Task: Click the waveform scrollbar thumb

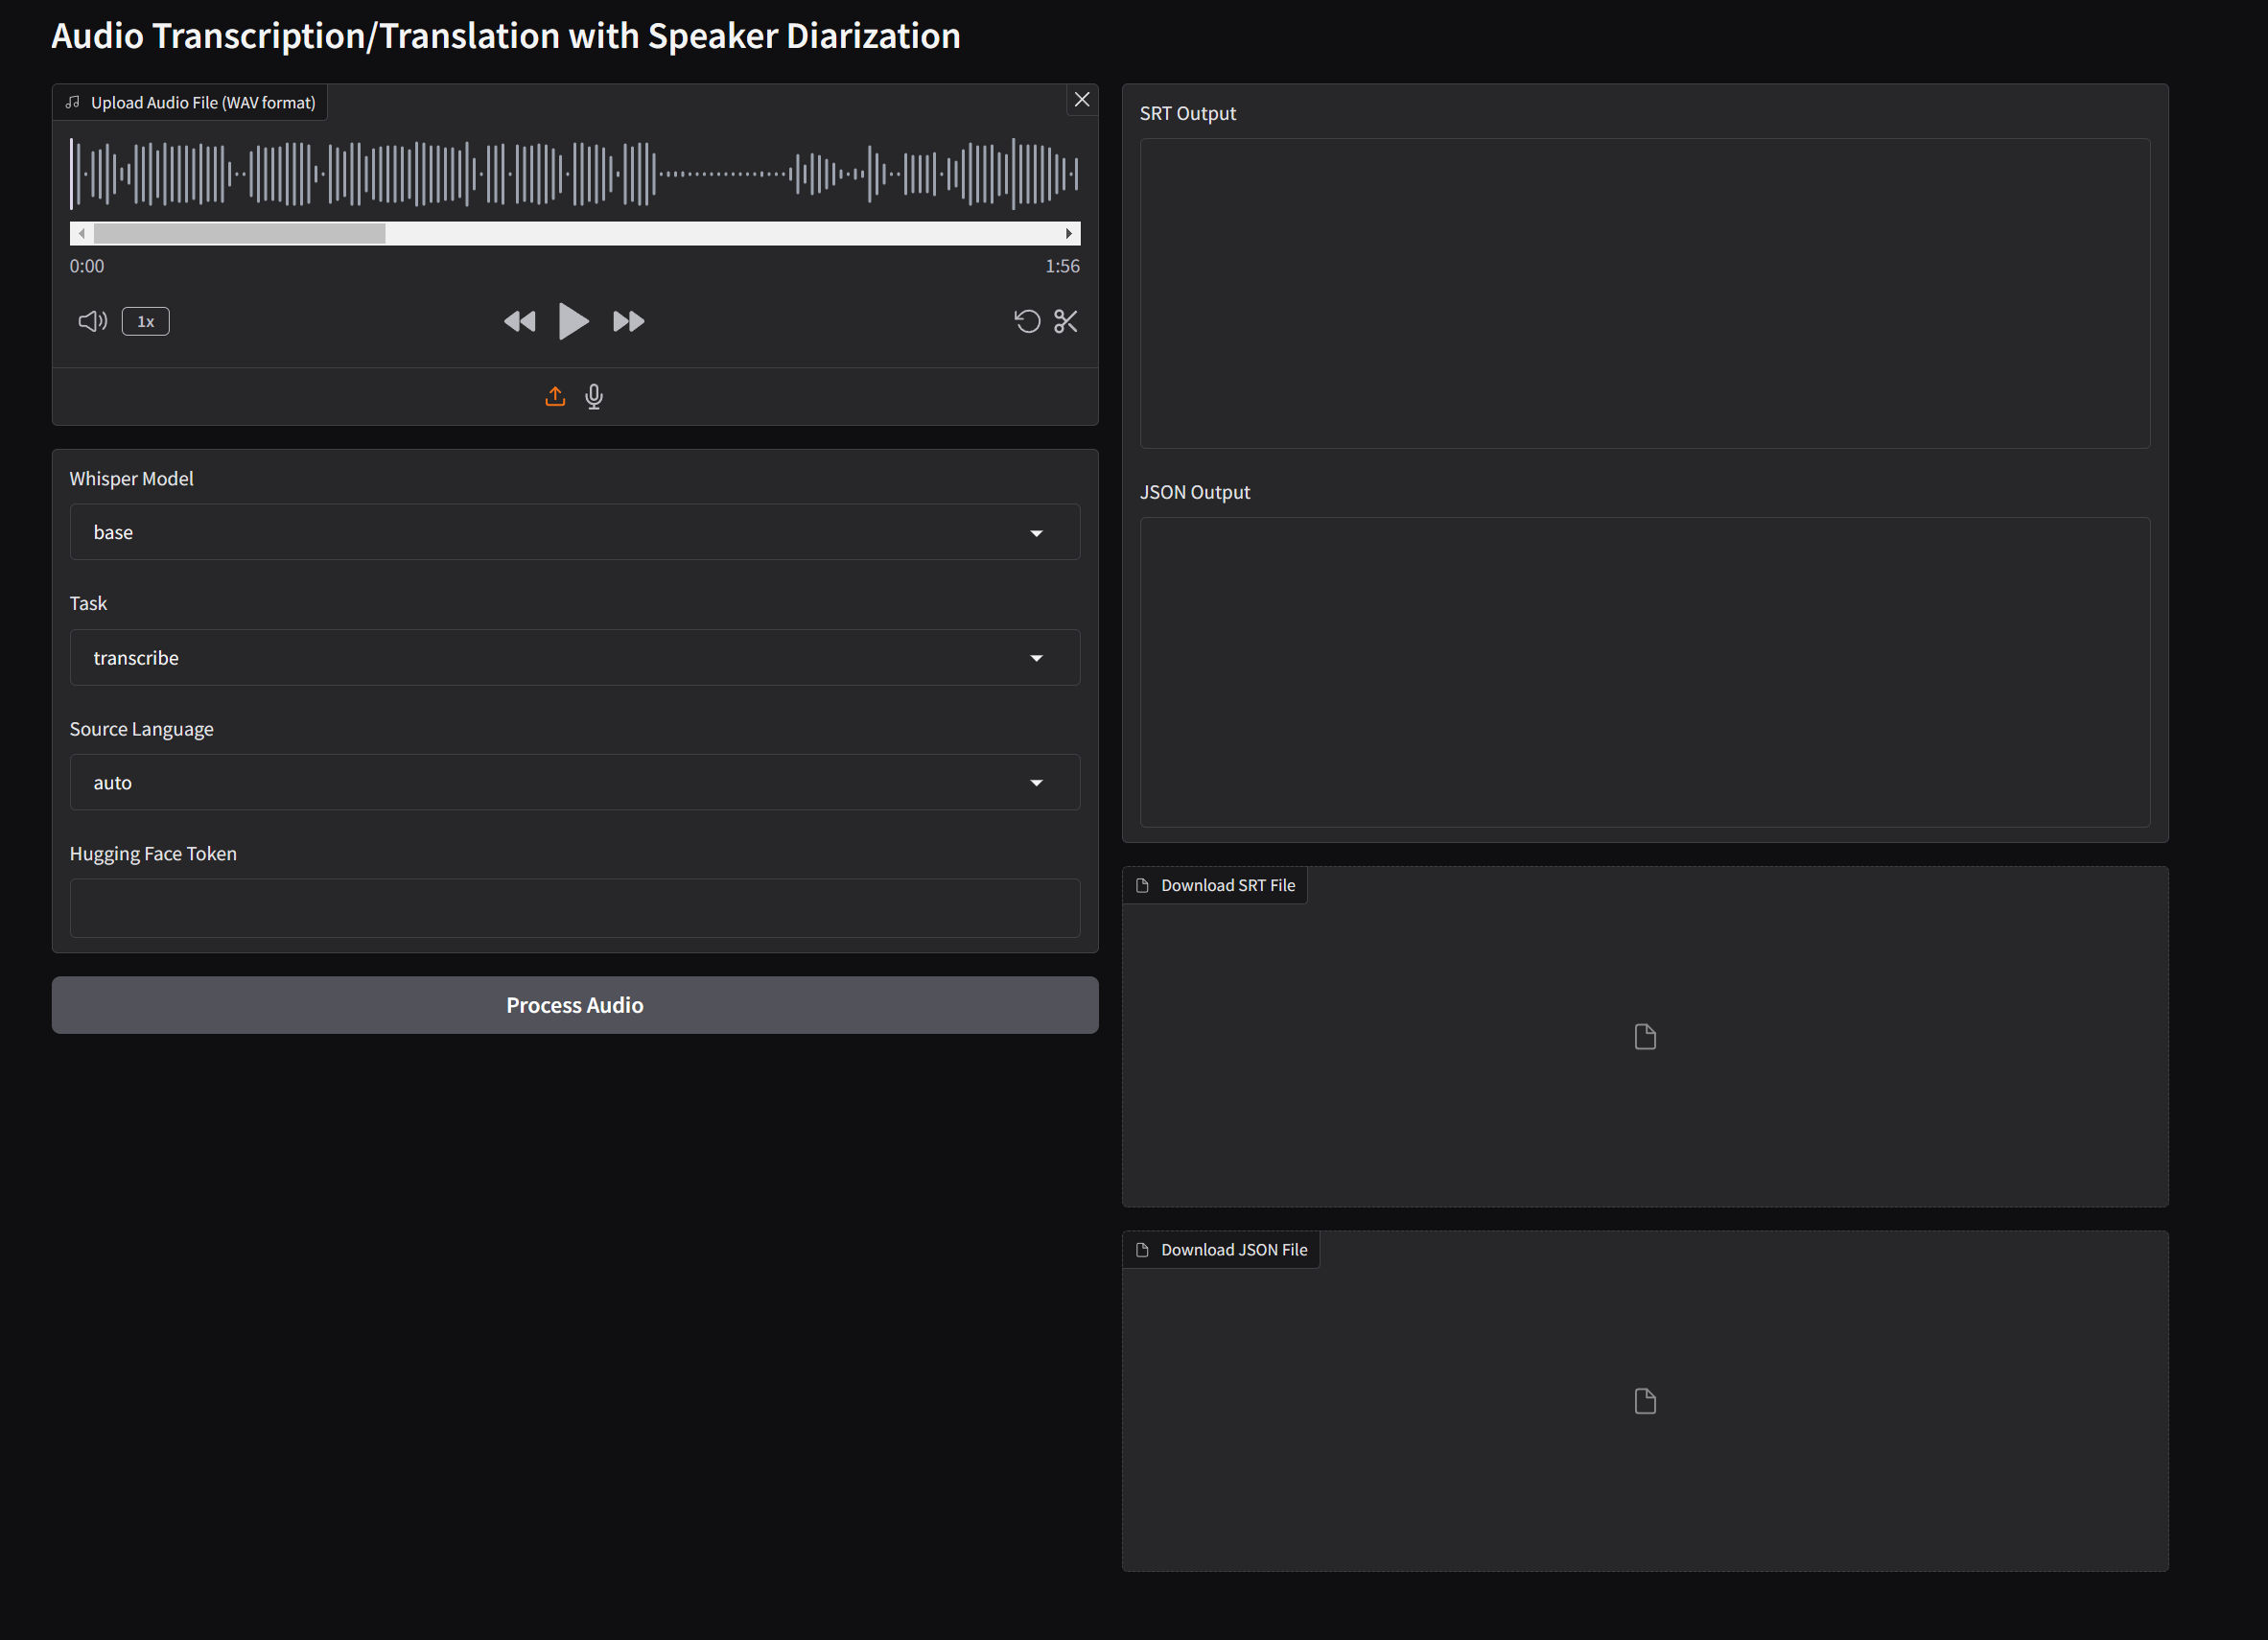Action: [x=240, y=233]
